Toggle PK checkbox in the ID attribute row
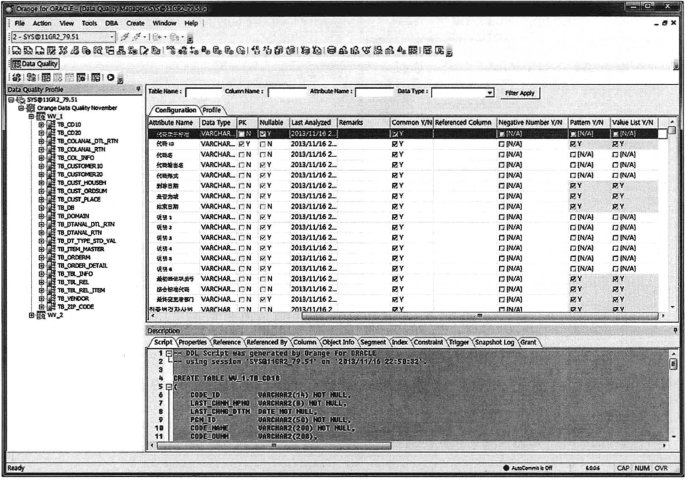The height and width of the screenshot is (480, 691). point(241,144)
